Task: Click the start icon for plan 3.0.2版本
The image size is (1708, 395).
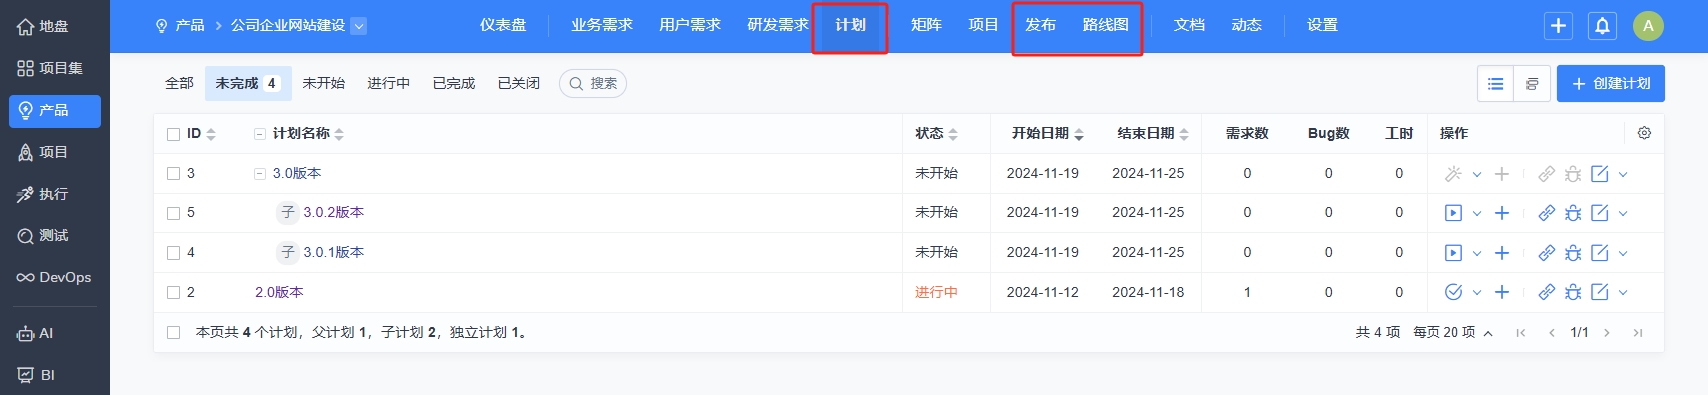Action: coord(1453,213)
